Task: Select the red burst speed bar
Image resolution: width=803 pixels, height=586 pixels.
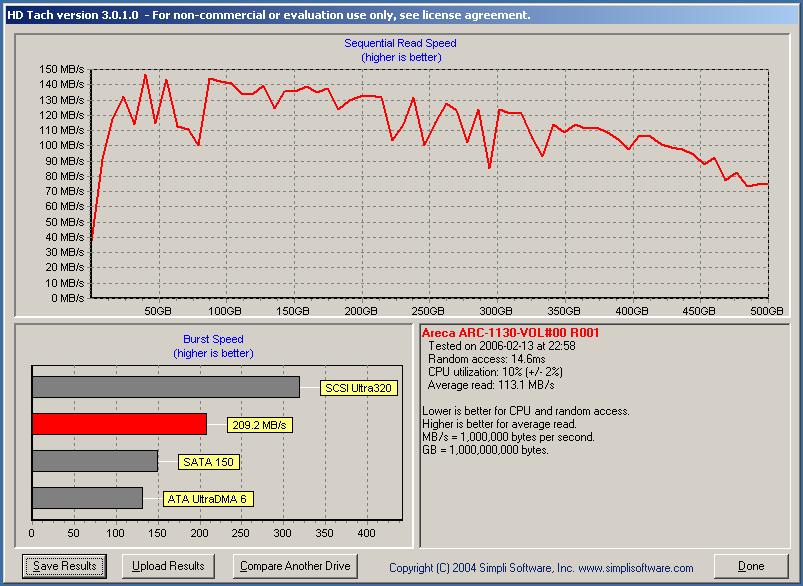Action: (119, 424)
